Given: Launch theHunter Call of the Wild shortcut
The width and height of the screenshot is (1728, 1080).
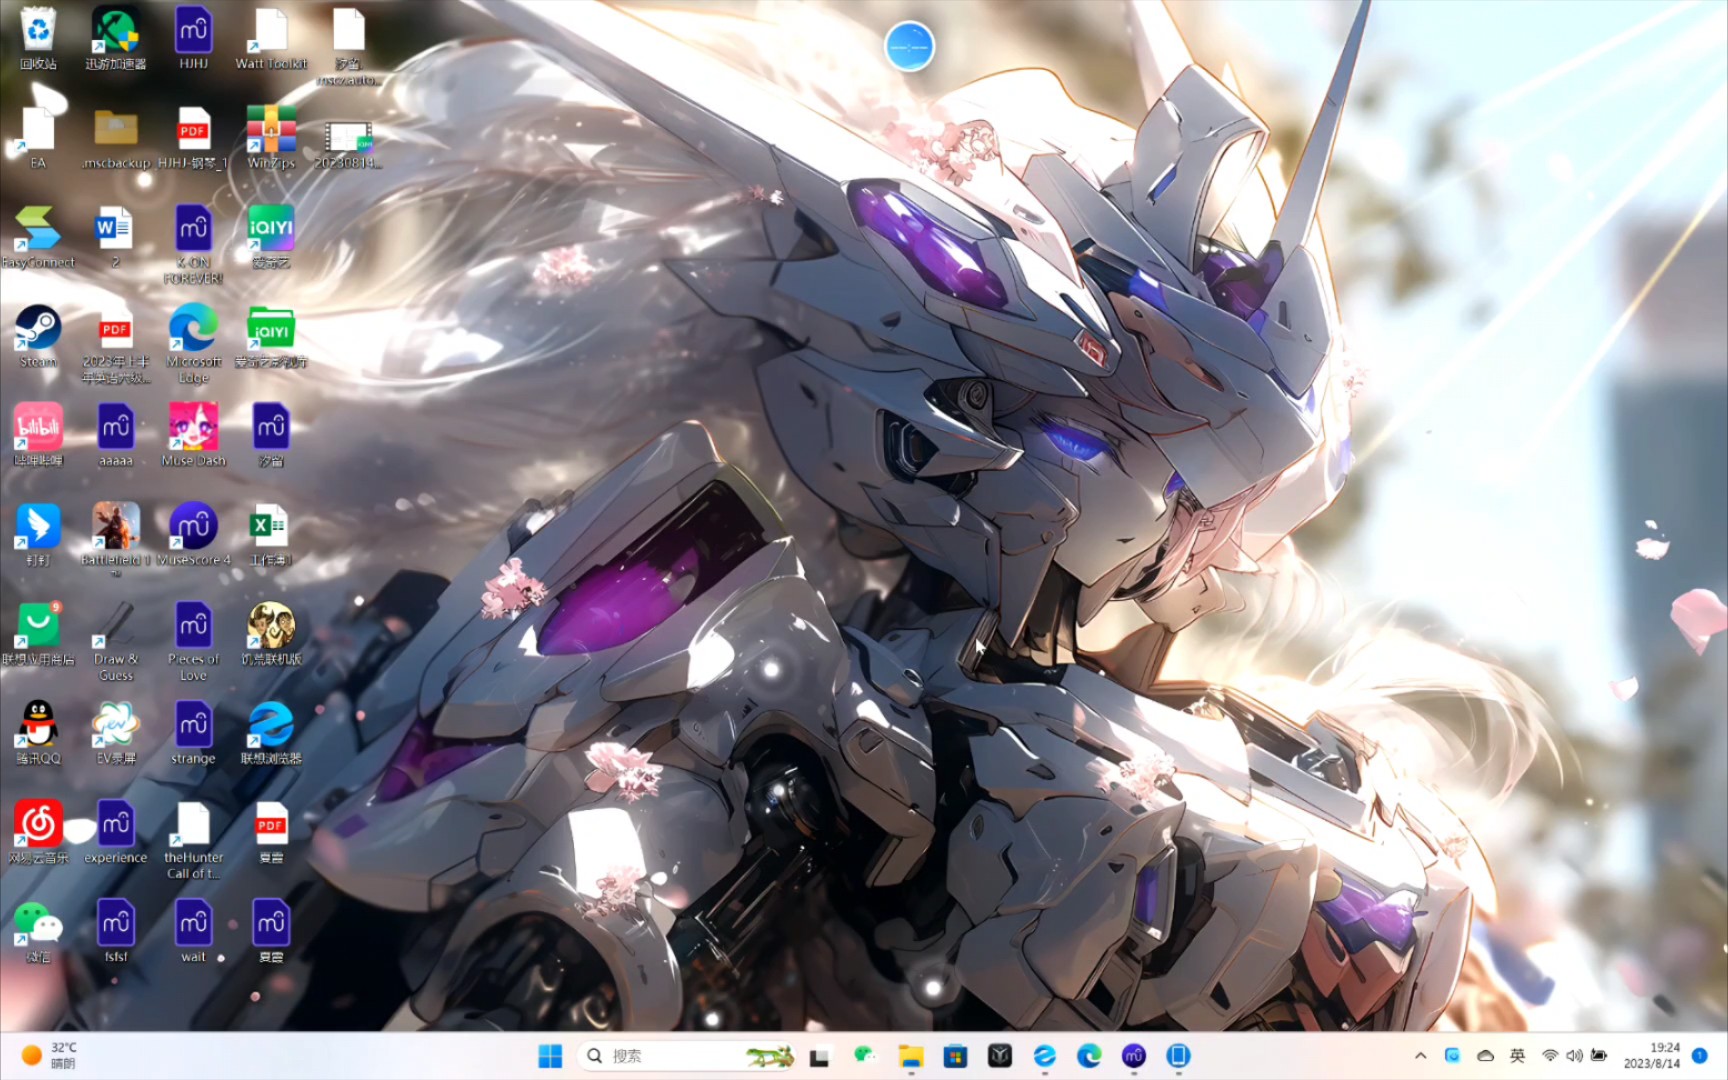Looking at the screenshot, I should coord(193,840).
